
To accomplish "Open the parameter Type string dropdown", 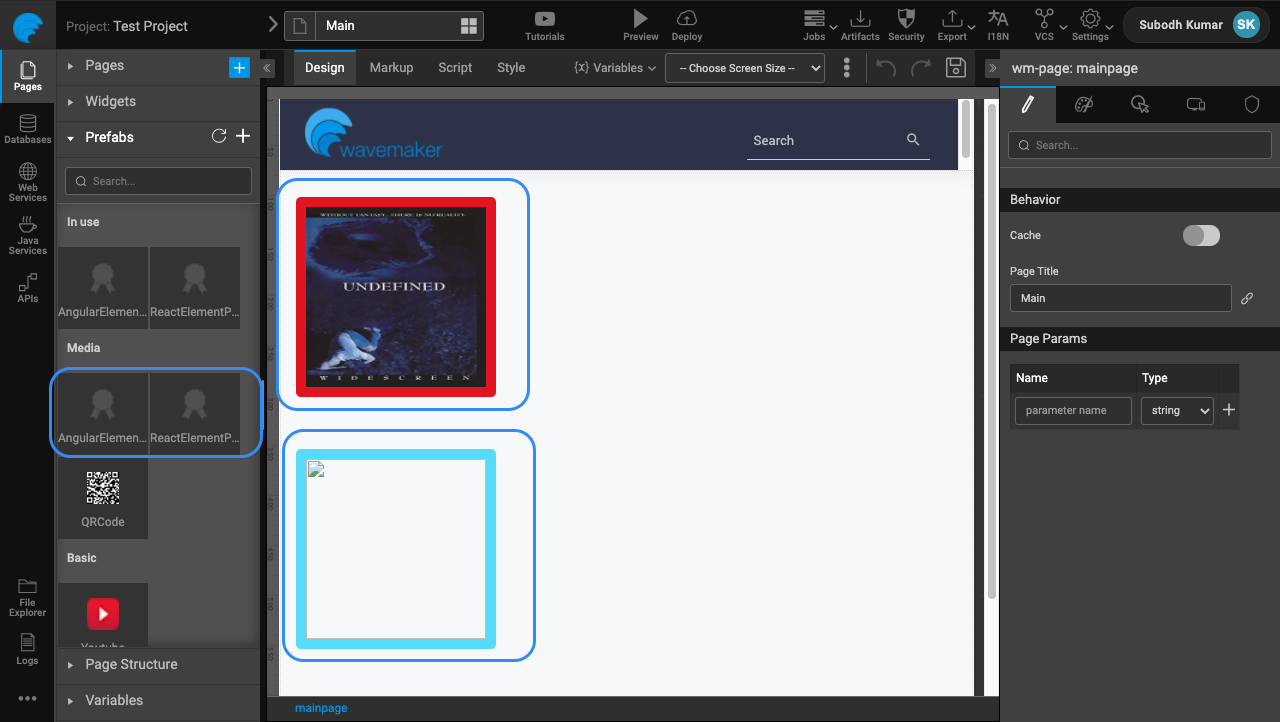I will [x=1177, y=410].
